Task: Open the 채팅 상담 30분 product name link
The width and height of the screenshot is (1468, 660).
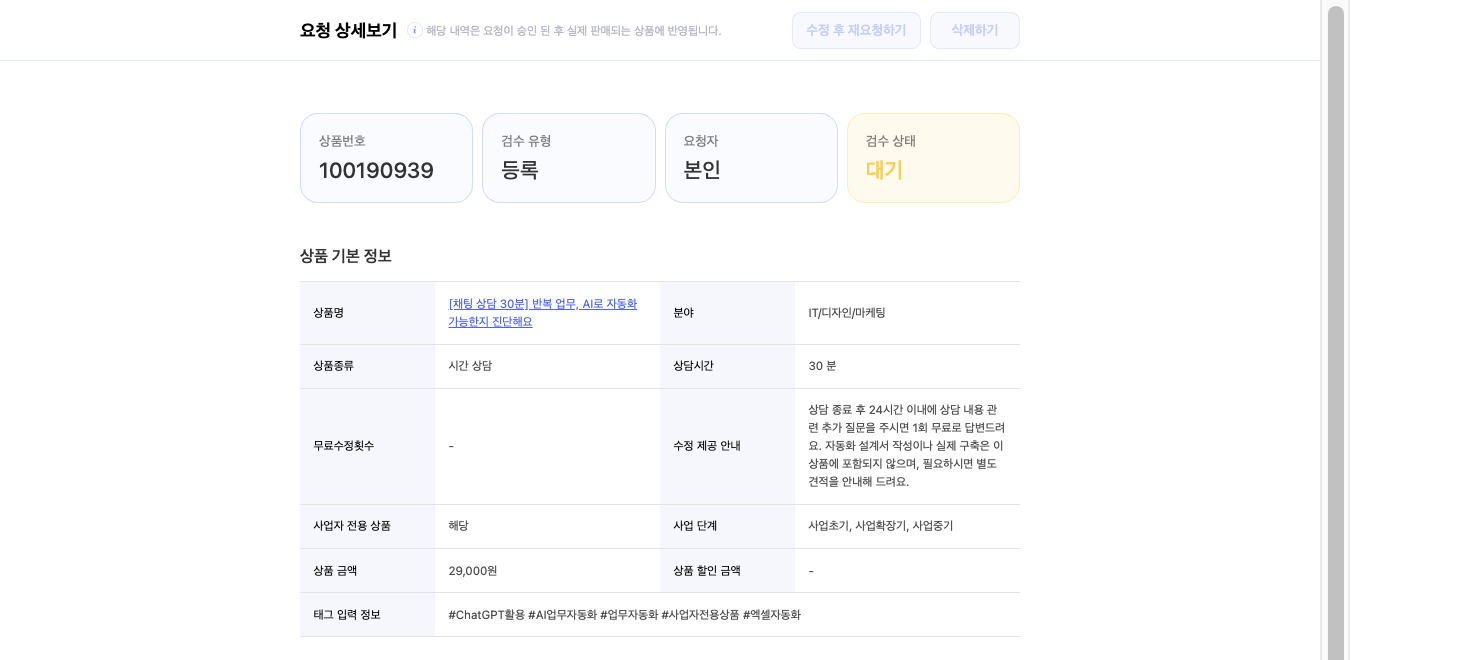Action: point(543,313)
